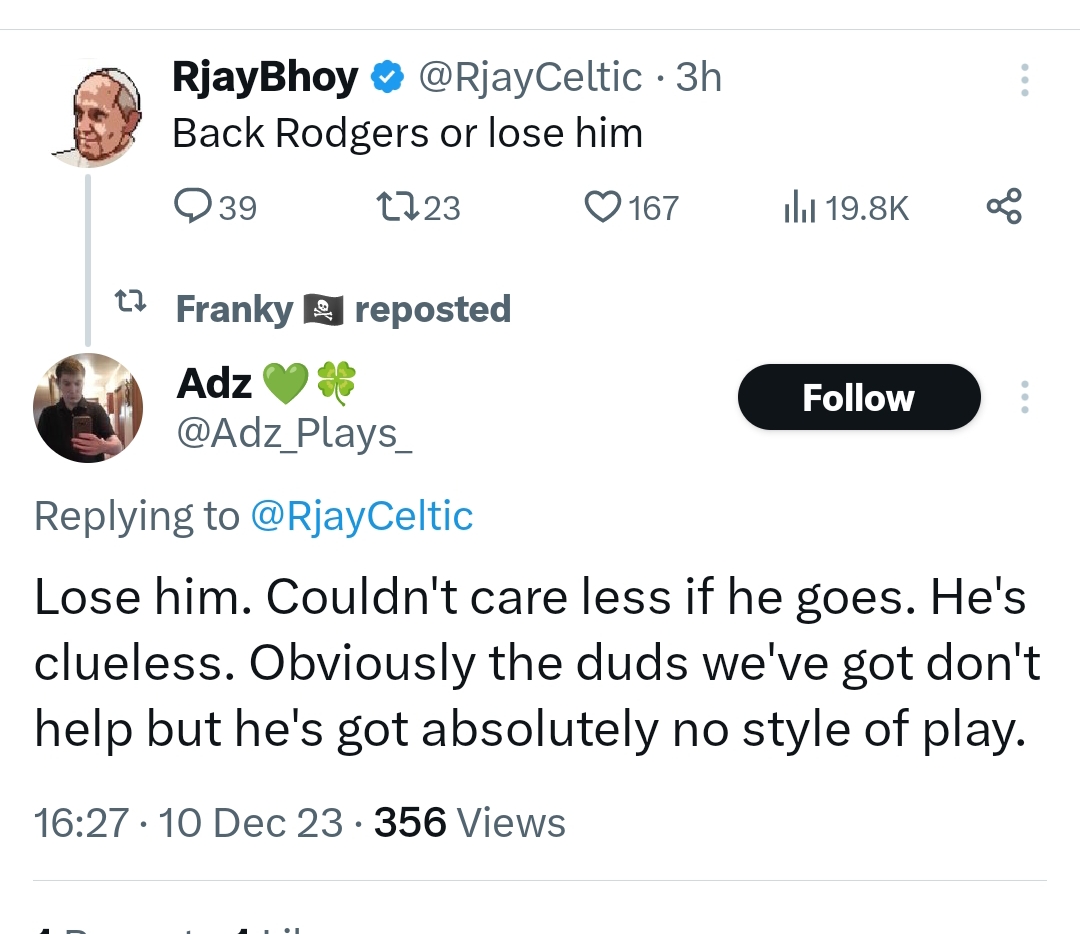This screenshot has height=934, width=1080.
Task: Click the RjayBhoy display name
Action: [x=265, y=78]
